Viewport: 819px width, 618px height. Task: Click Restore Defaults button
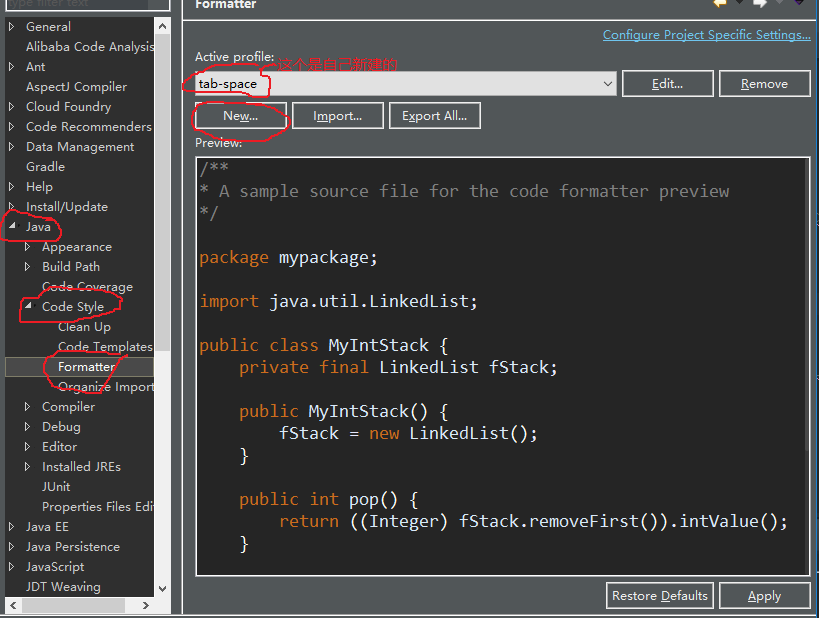coord(660,596)
